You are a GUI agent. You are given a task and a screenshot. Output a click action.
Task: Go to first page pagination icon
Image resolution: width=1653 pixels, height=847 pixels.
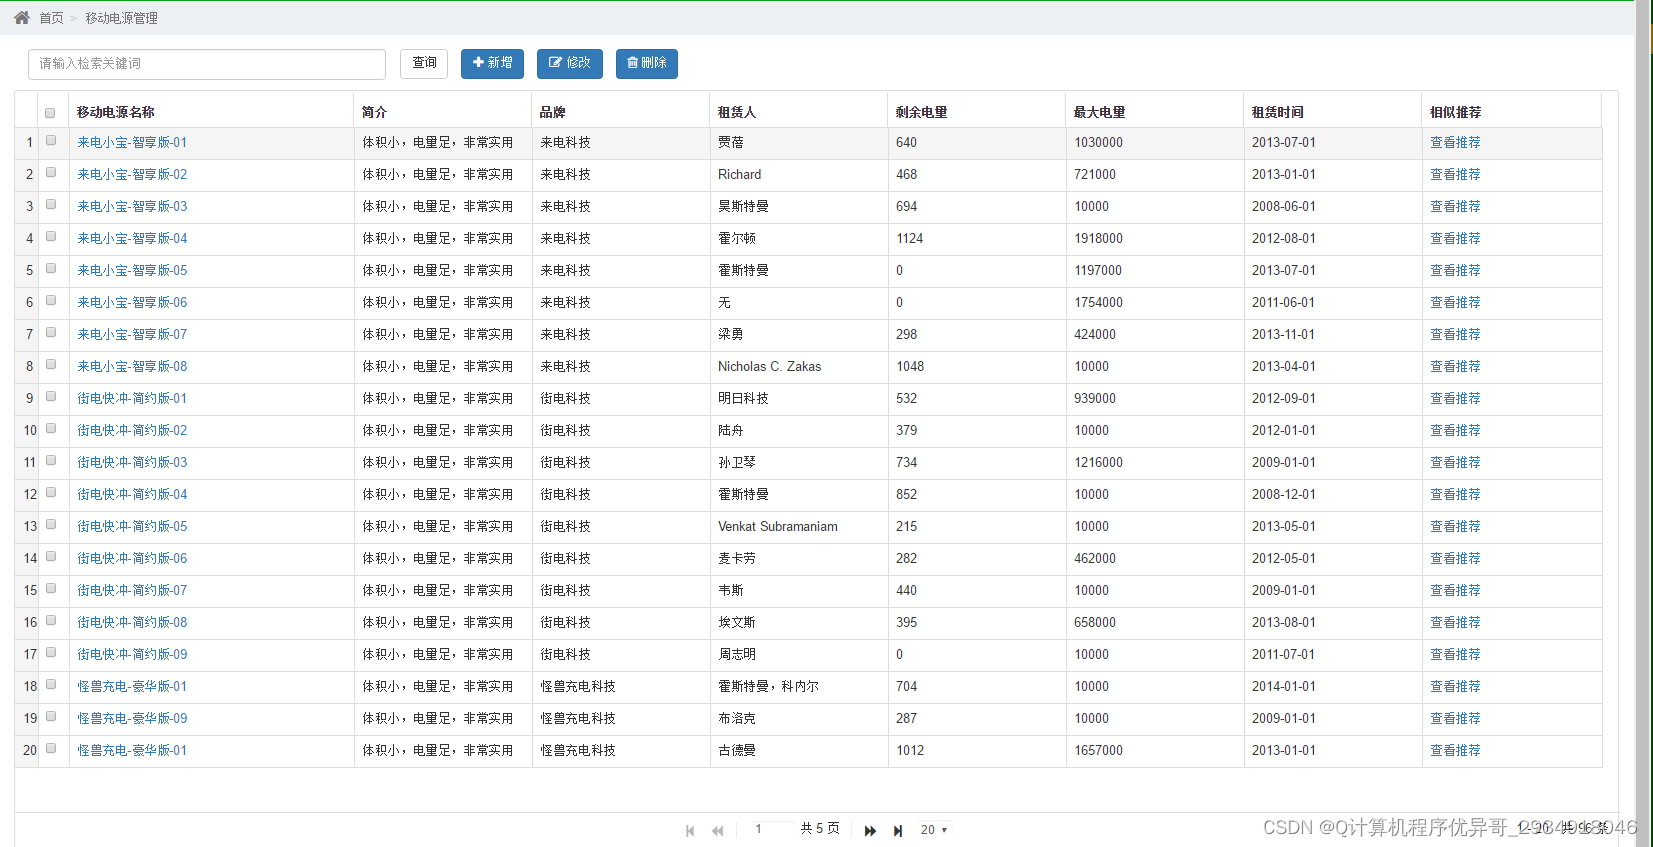[x=690, y=830]
